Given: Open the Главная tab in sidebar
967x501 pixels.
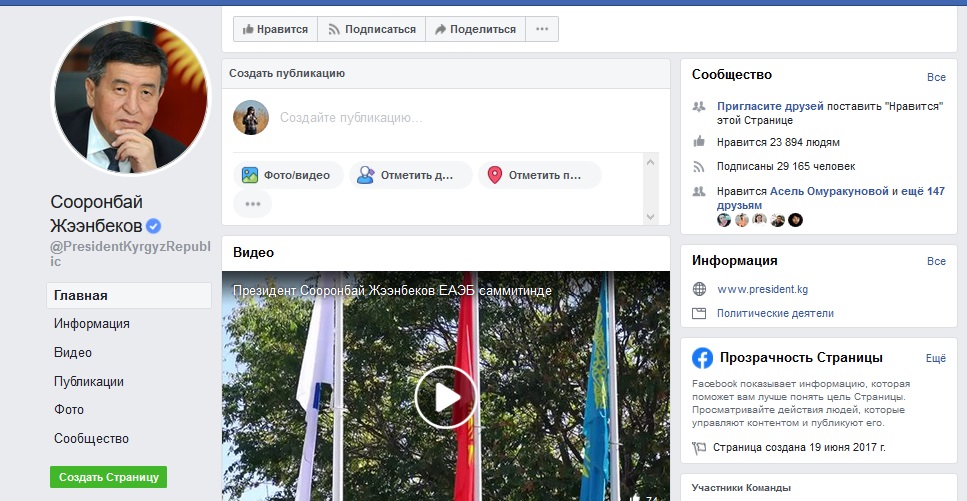Looking at the screenshot, I should pos(129,296).
